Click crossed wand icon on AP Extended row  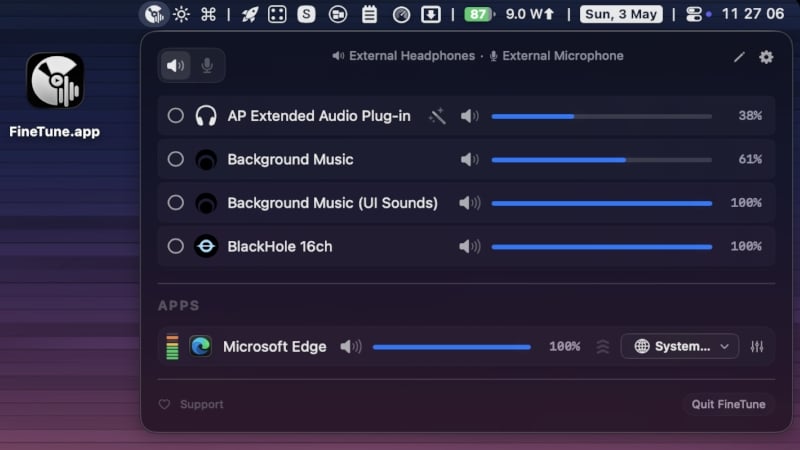(437, 116)
